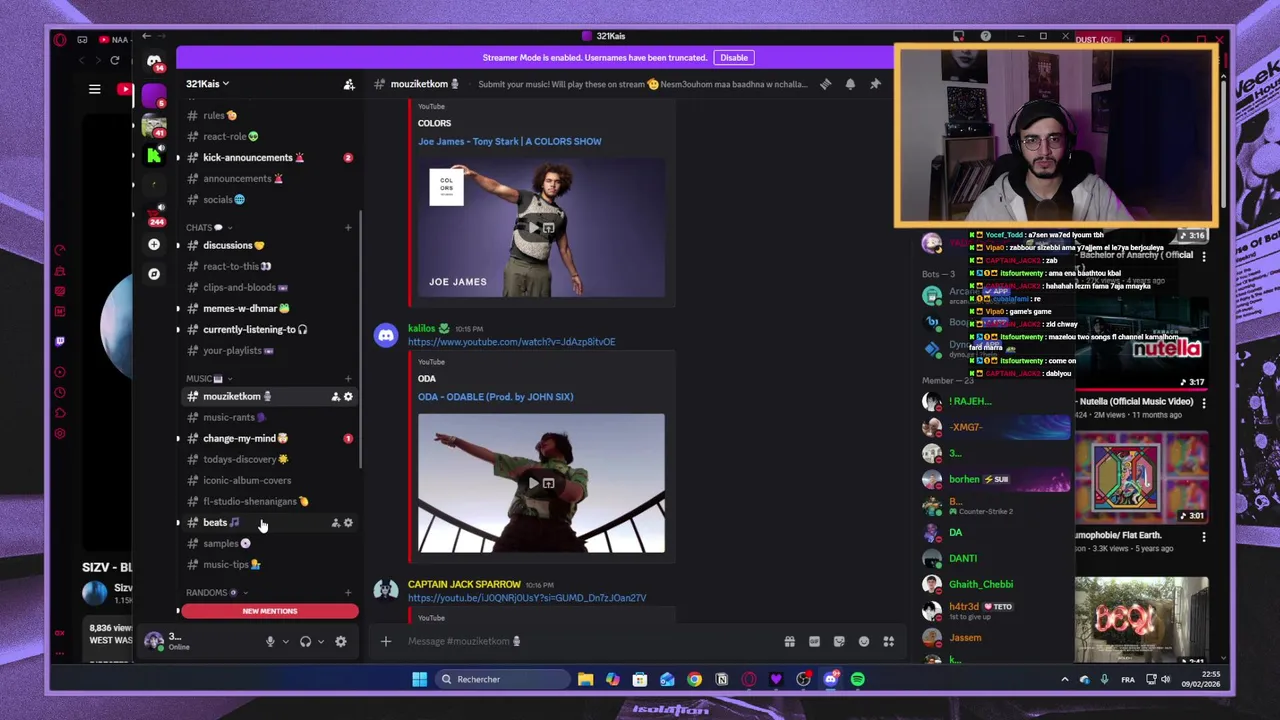Open the iconic-album-covers channel
The width and height of the screenshot is (1280, 720).
tap(268, 480)
